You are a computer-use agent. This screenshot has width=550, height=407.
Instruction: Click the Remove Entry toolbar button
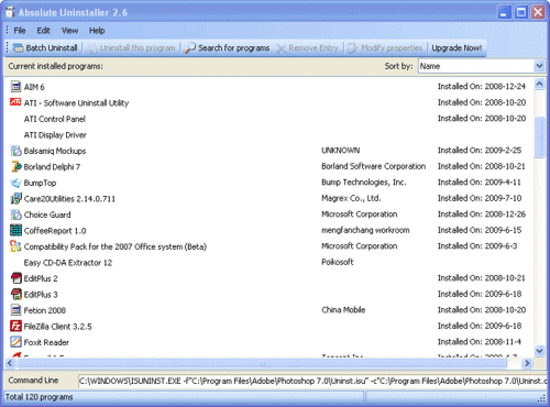pos(307,48)
